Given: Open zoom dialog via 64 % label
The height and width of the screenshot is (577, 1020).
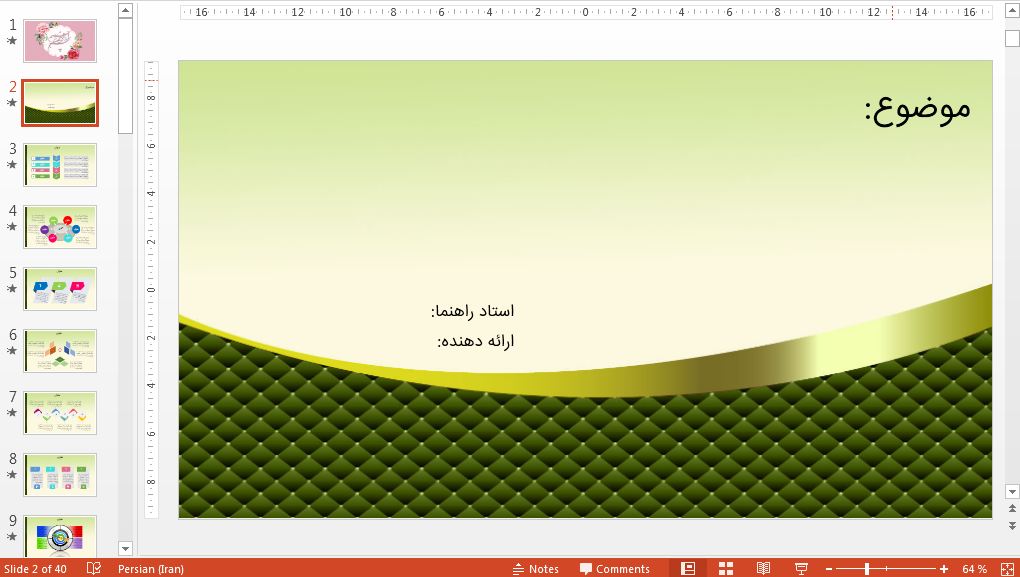Looking at the screenshot, I should pyautogui.click(x=974, y=568).
